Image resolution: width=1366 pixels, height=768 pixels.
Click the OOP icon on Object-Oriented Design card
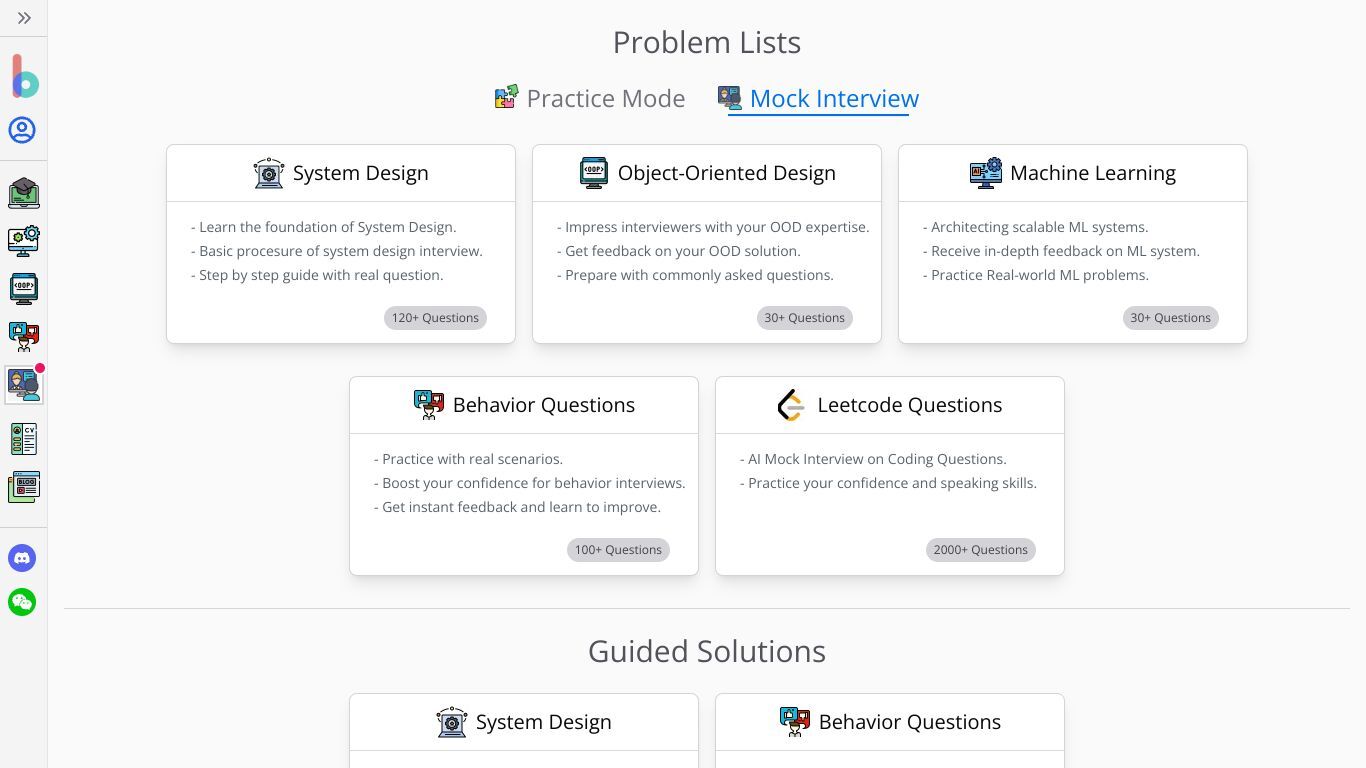(x=594, y=173)
